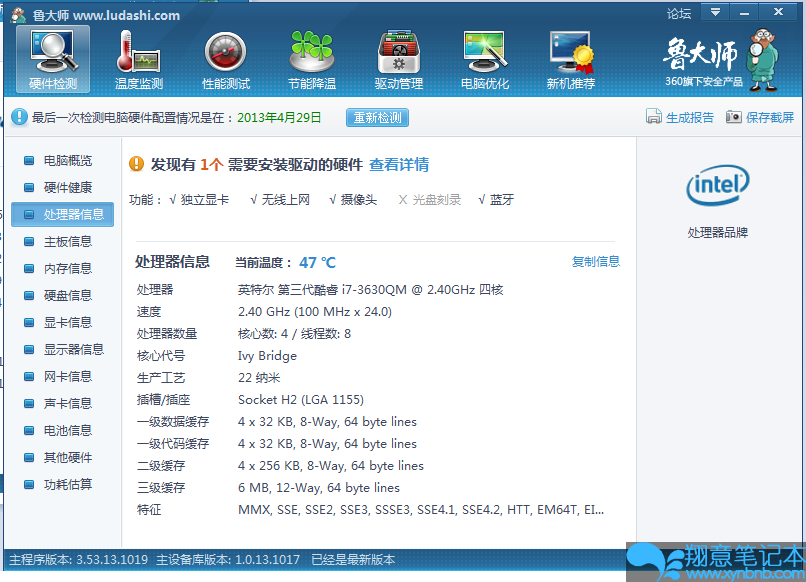
Task: Click the 4 x 256 KB second-level cache value
Action: pos(331,466)
